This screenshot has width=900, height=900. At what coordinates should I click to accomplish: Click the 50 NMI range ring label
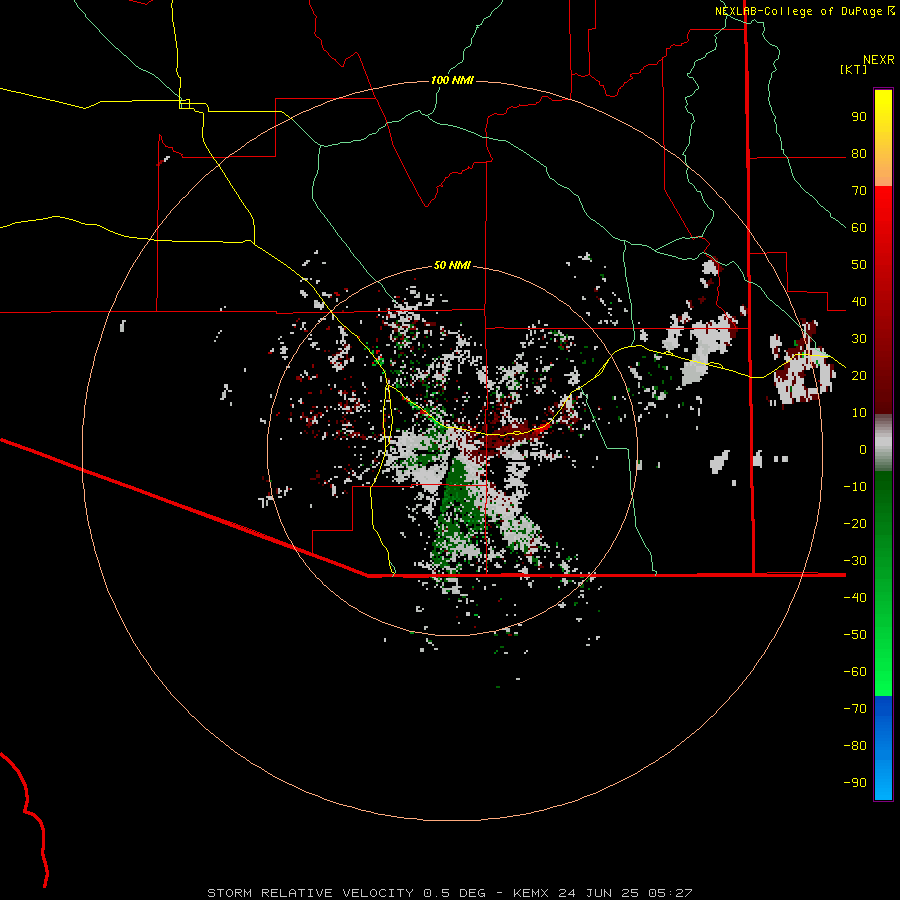452,265
